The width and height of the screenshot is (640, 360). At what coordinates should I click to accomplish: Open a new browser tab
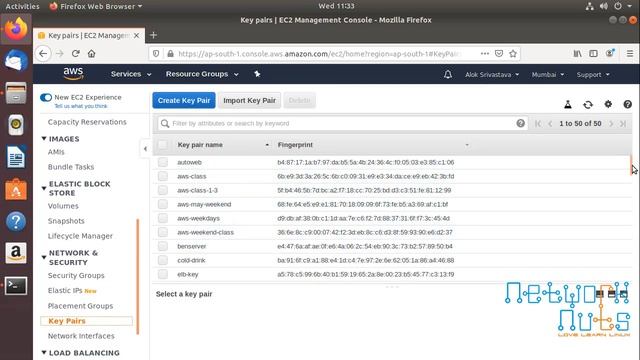click(153, 35)
